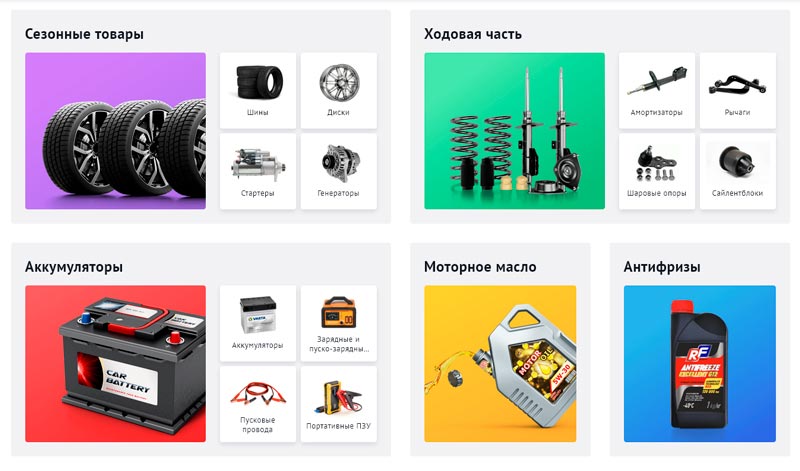Open the Шины tire category tile

coord(258,90)
